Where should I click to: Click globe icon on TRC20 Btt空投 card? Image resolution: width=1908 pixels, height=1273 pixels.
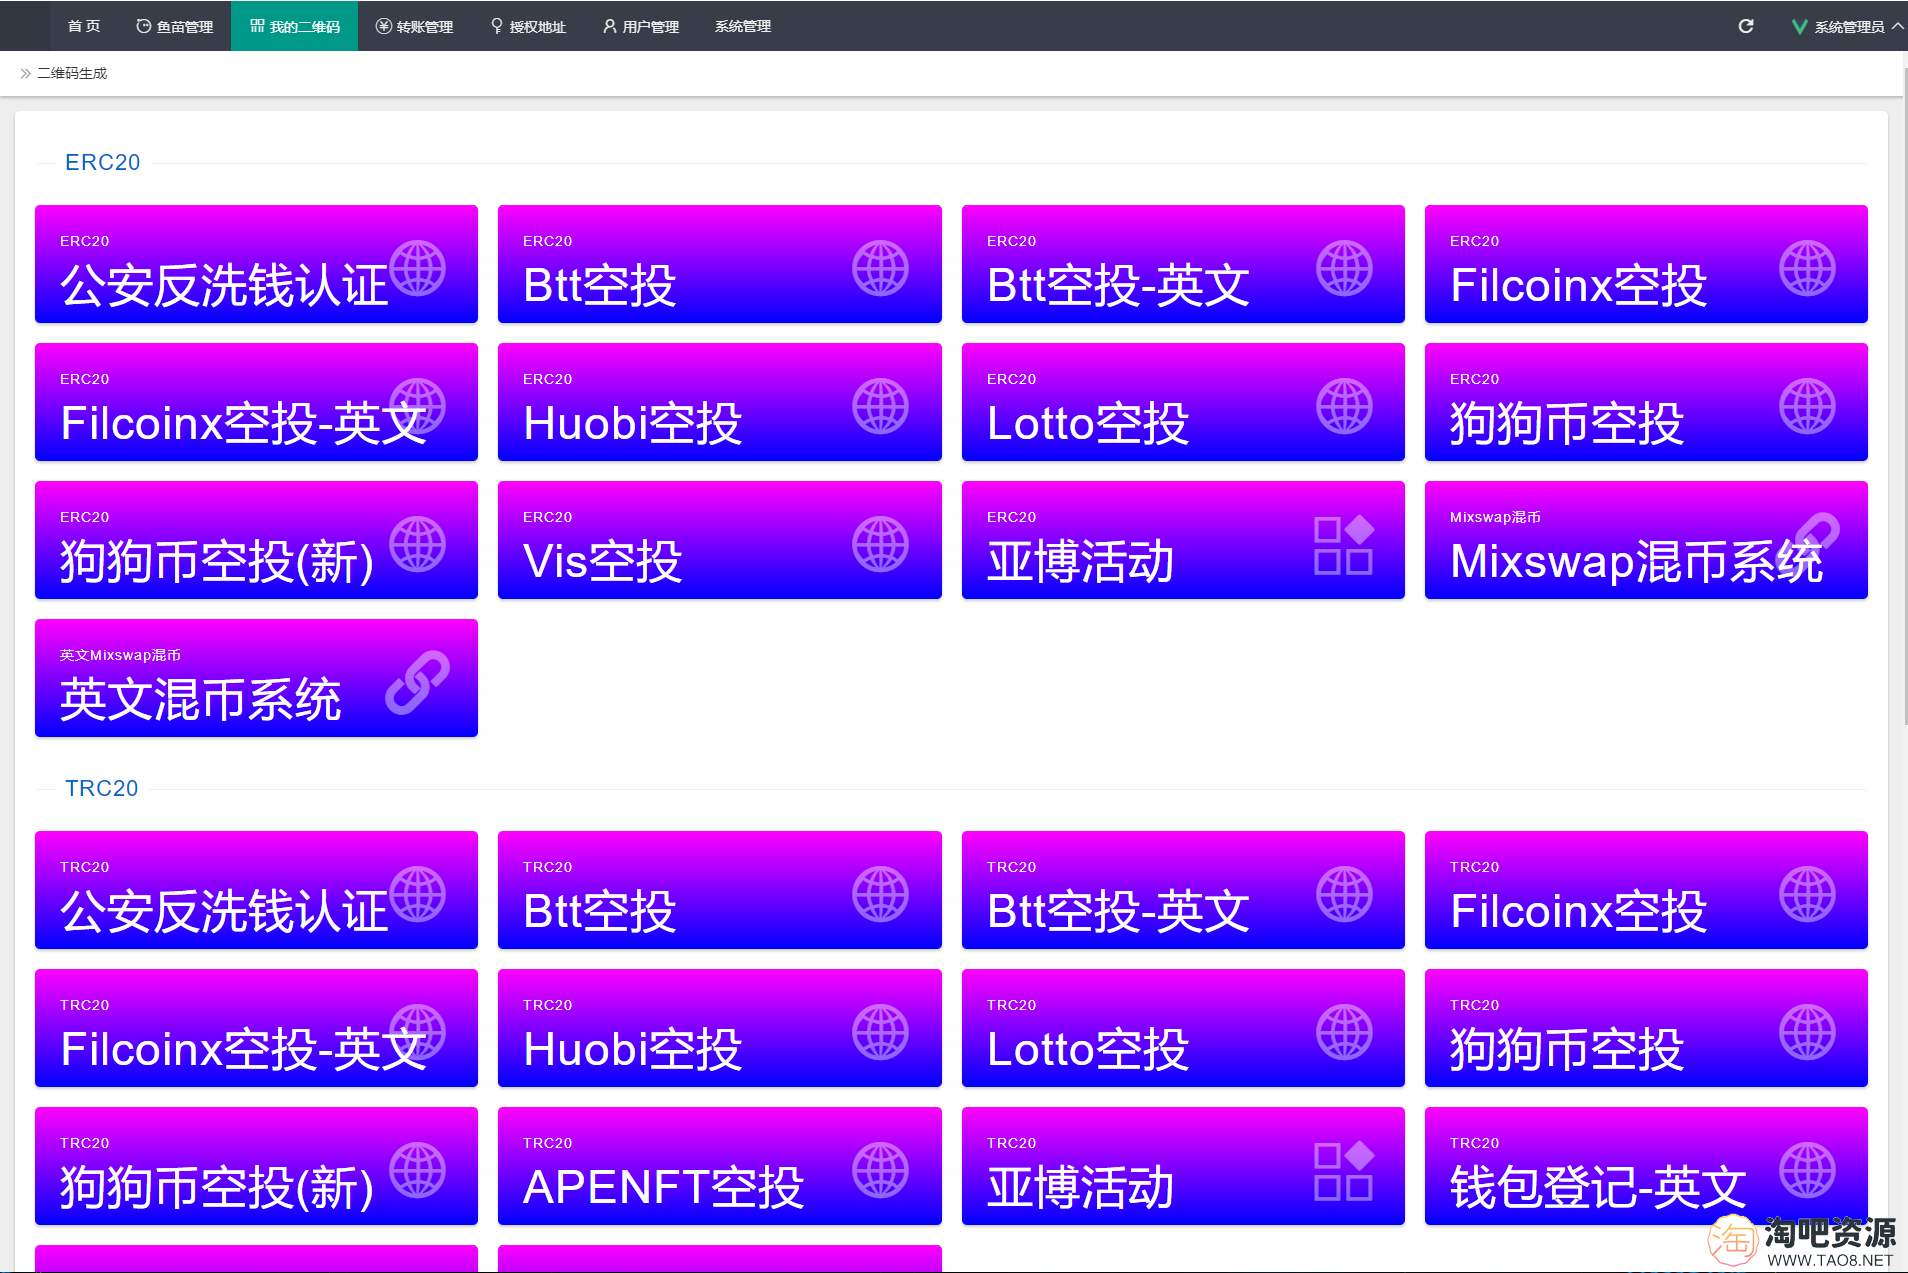pos(881,894)
